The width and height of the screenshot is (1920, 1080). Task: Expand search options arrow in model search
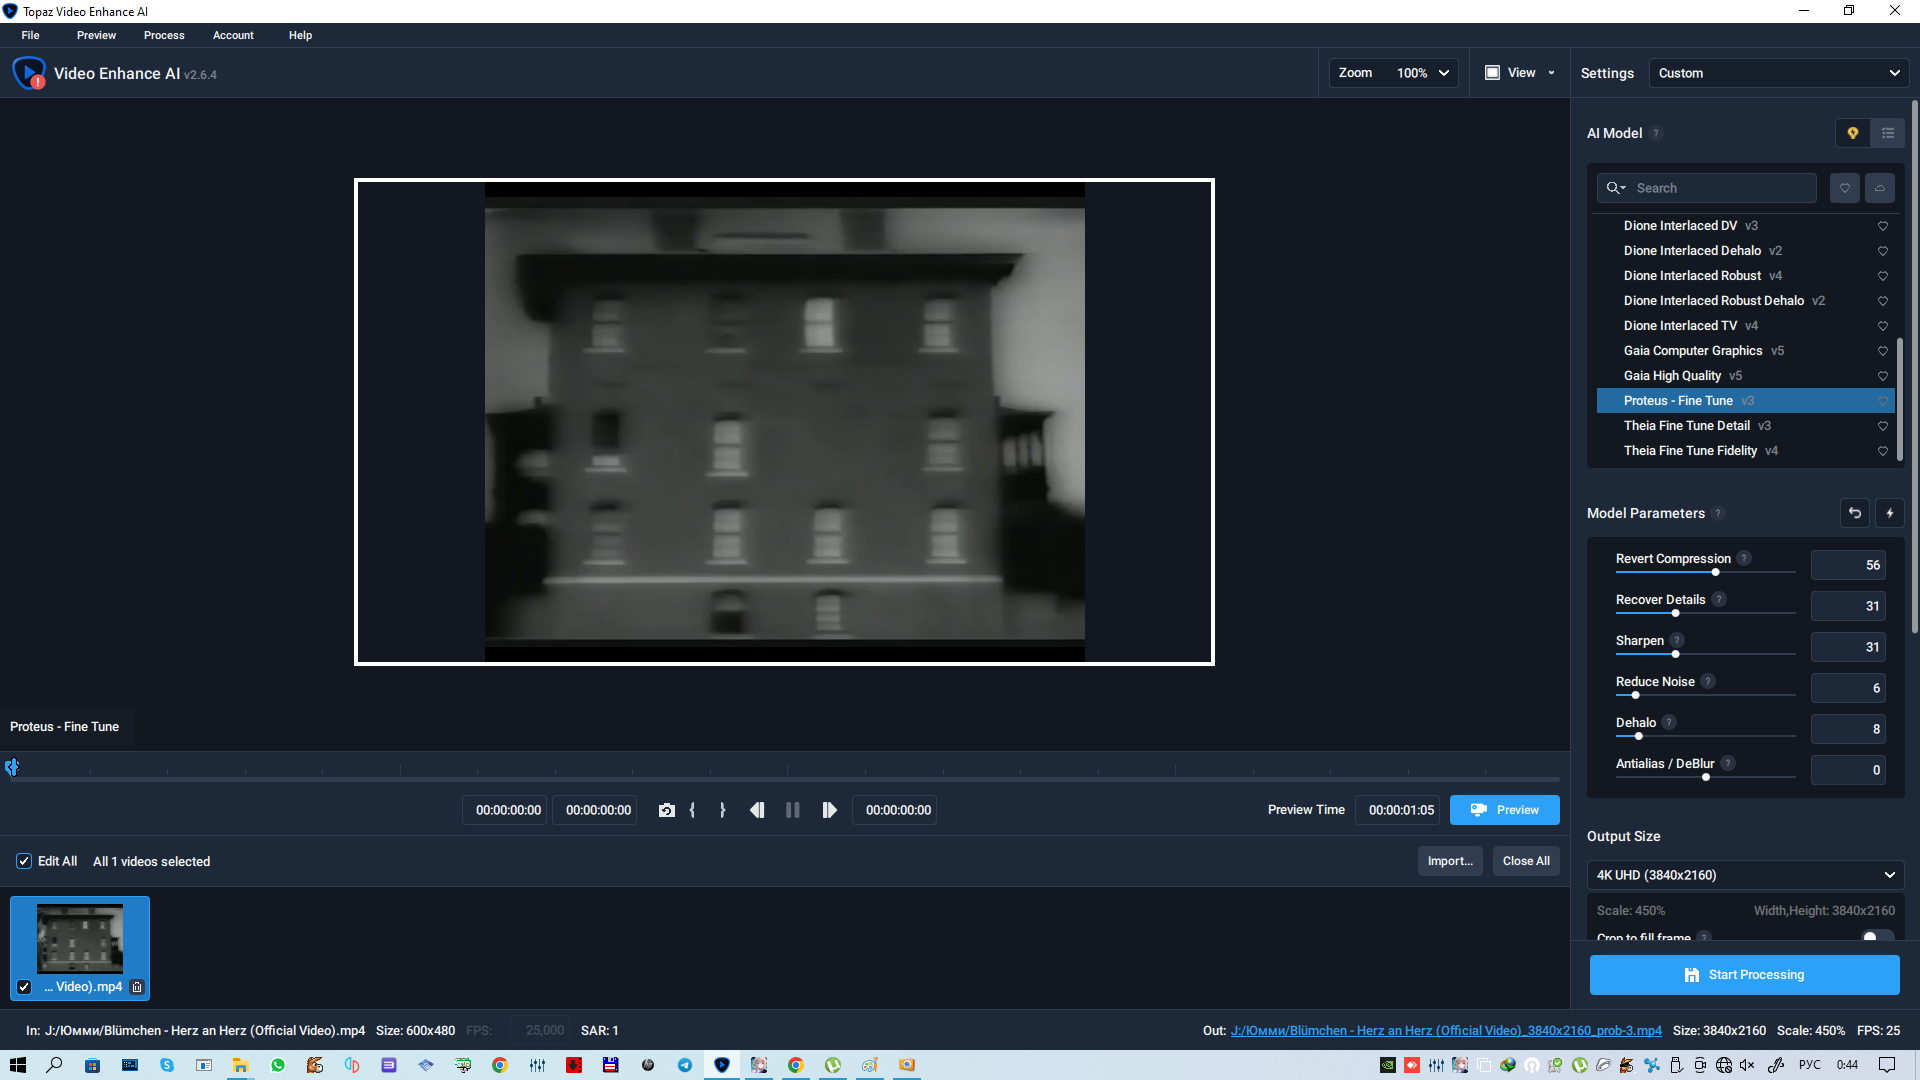click(1624, 188)
